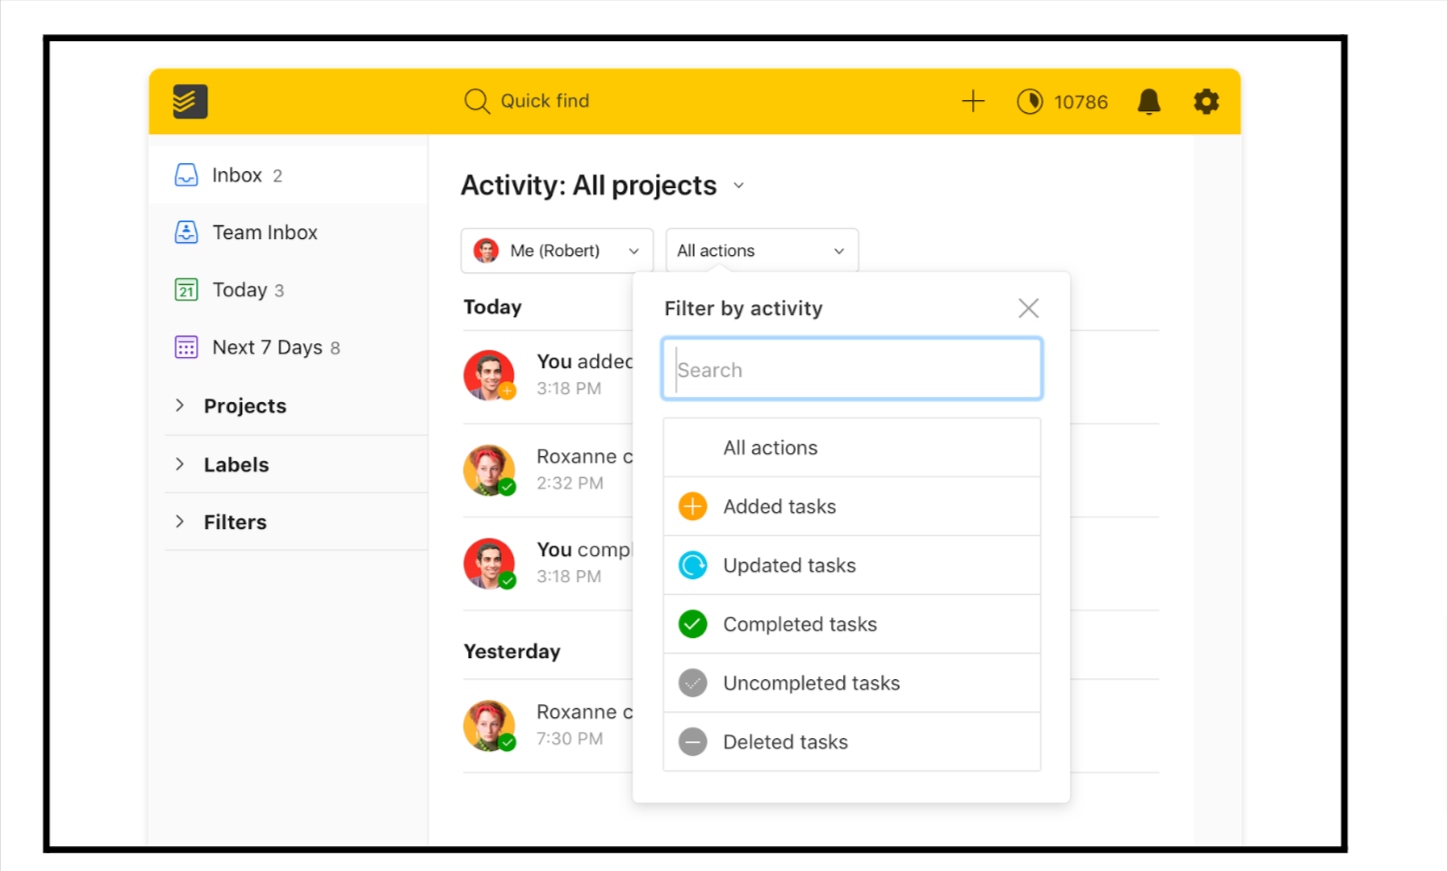Viewport: 1447px width, 871px height.
Task: Open the All actions dropdown
Action: (x=761, y=251)
